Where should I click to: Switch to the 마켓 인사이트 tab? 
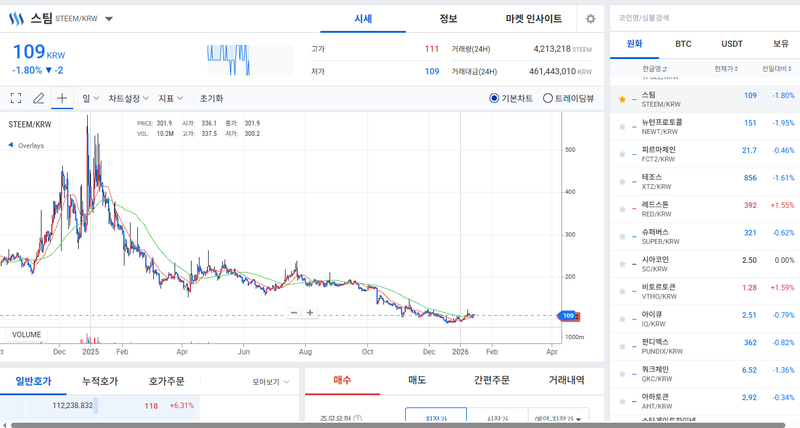533,19
